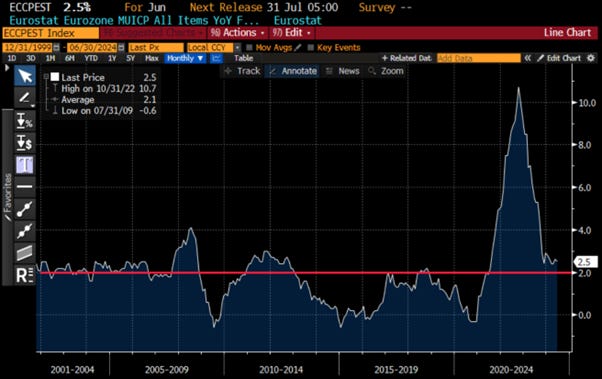Select the channel shading tool
Viewport: 602px width, 379px height.
pos(25,253)
